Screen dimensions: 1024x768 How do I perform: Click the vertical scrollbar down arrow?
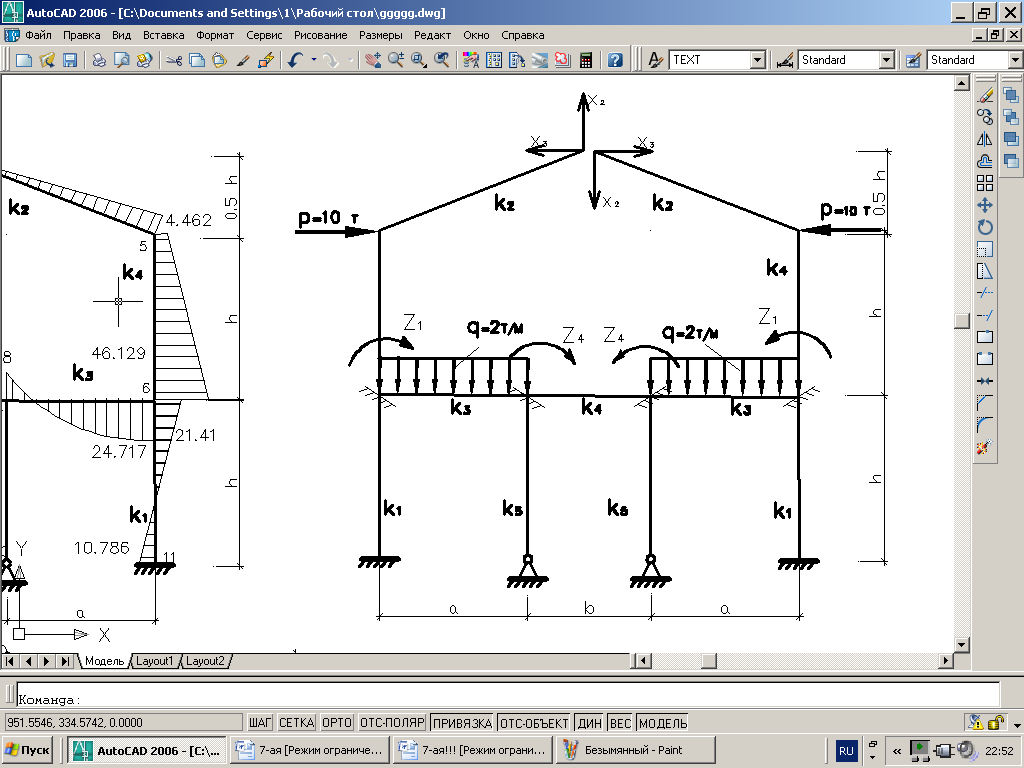point(961,645)
